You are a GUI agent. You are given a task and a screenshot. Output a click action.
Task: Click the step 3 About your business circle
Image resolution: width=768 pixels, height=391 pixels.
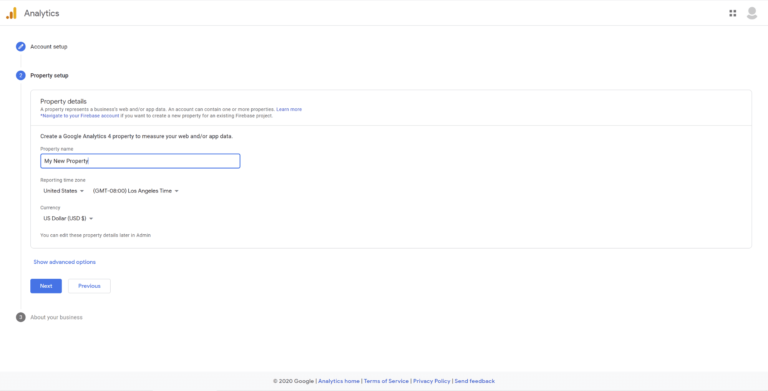(21, 317)
